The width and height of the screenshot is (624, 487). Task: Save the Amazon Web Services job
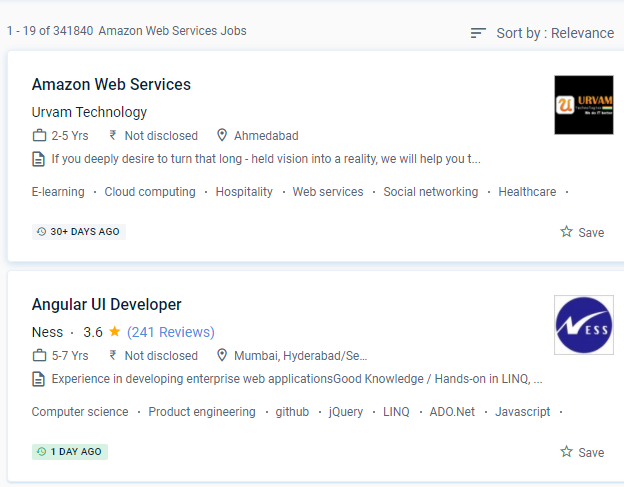point(582,232)
